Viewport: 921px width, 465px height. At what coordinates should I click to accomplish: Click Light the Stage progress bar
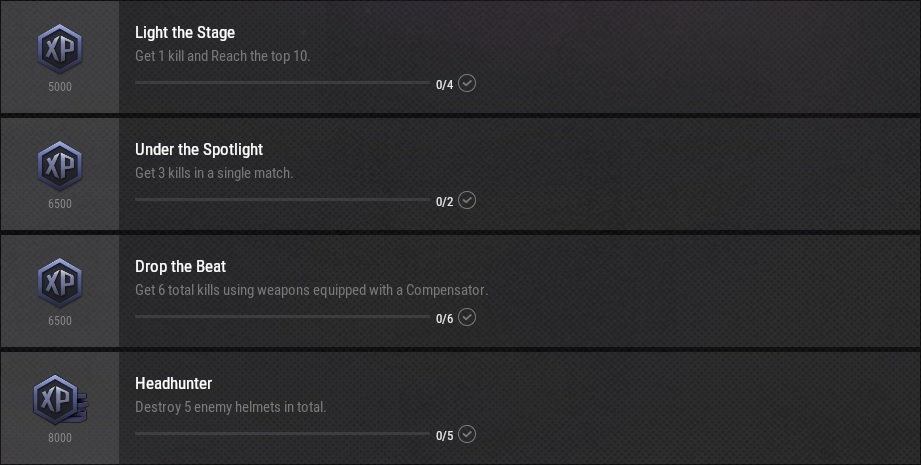(x=282, y=83)
